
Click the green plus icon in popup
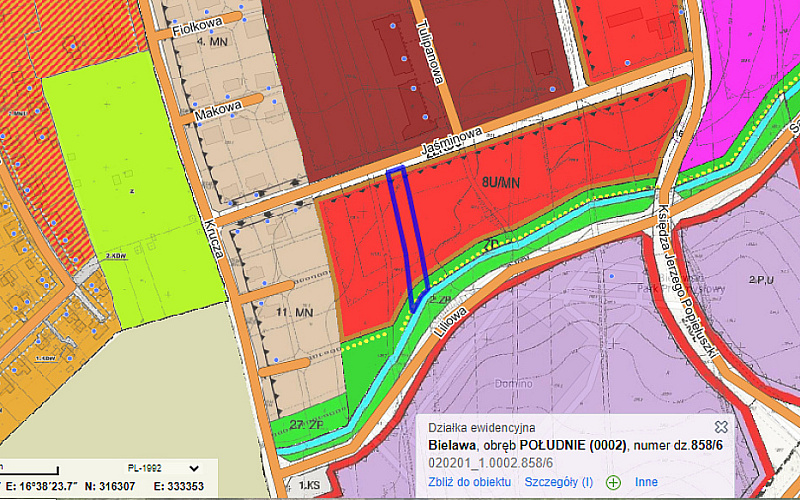tap(613, 482)
